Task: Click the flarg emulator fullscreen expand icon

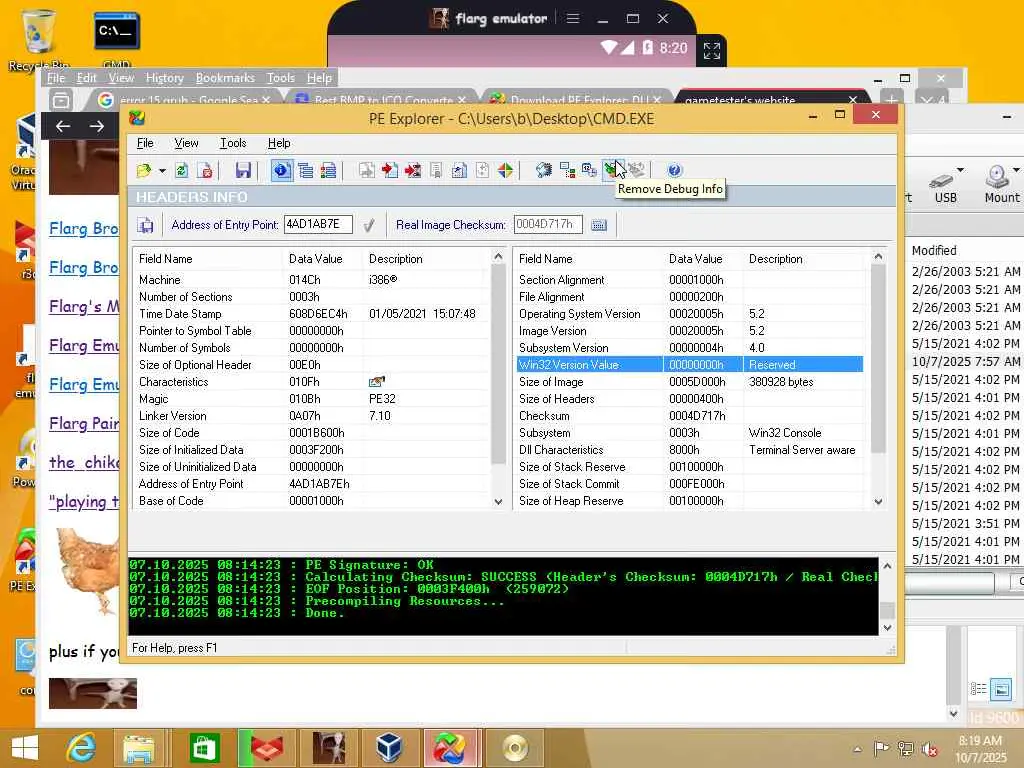Action: (712, 51)
